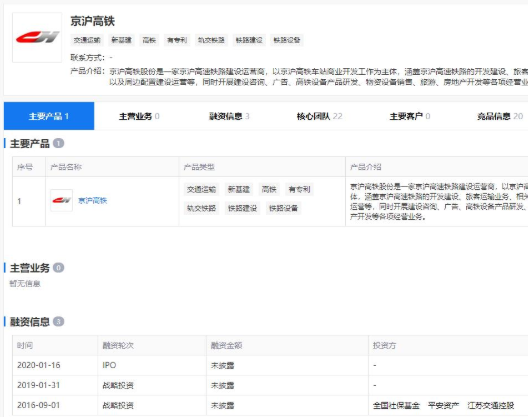Viewport: 528px width, 420px height.
Task: Open investor 全国社保基金
Action: [x=396, y=405]
